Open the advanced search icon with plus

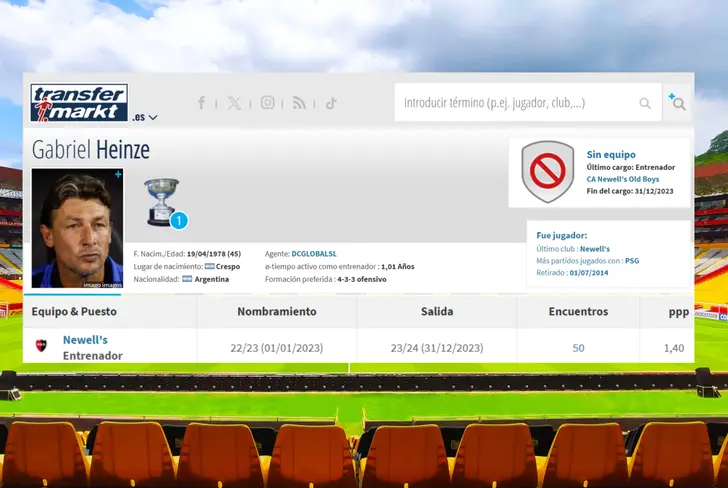[677, 102]
